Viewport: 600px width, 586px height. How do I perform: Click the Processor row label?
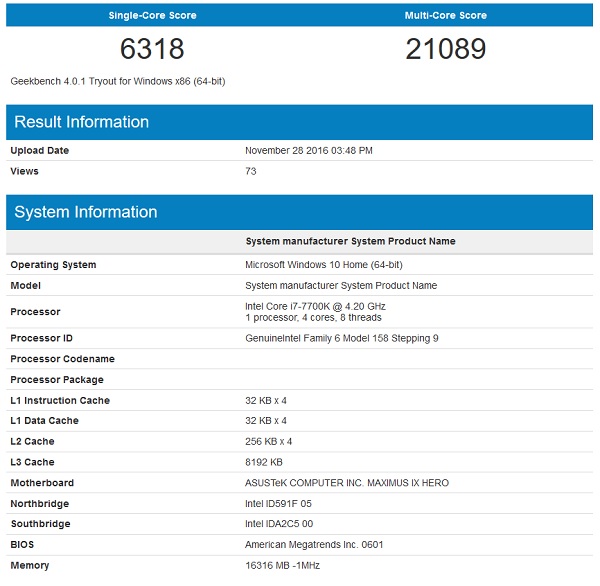click(35, 312)
